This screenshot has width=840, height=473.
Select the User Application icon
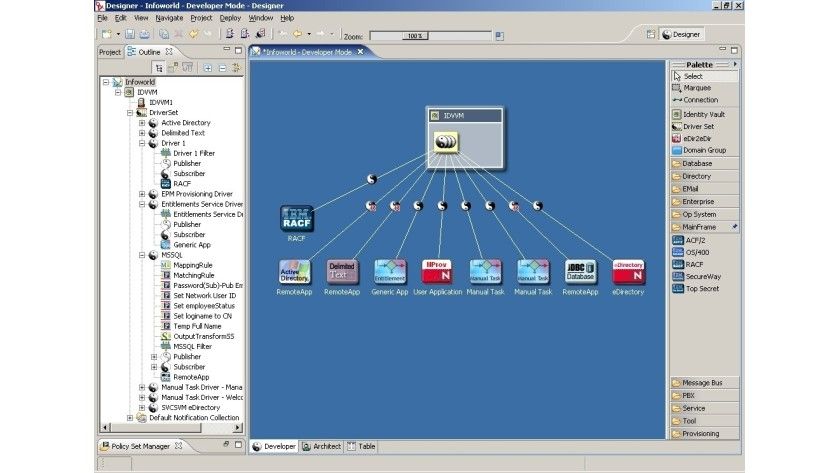click(437, 272)
